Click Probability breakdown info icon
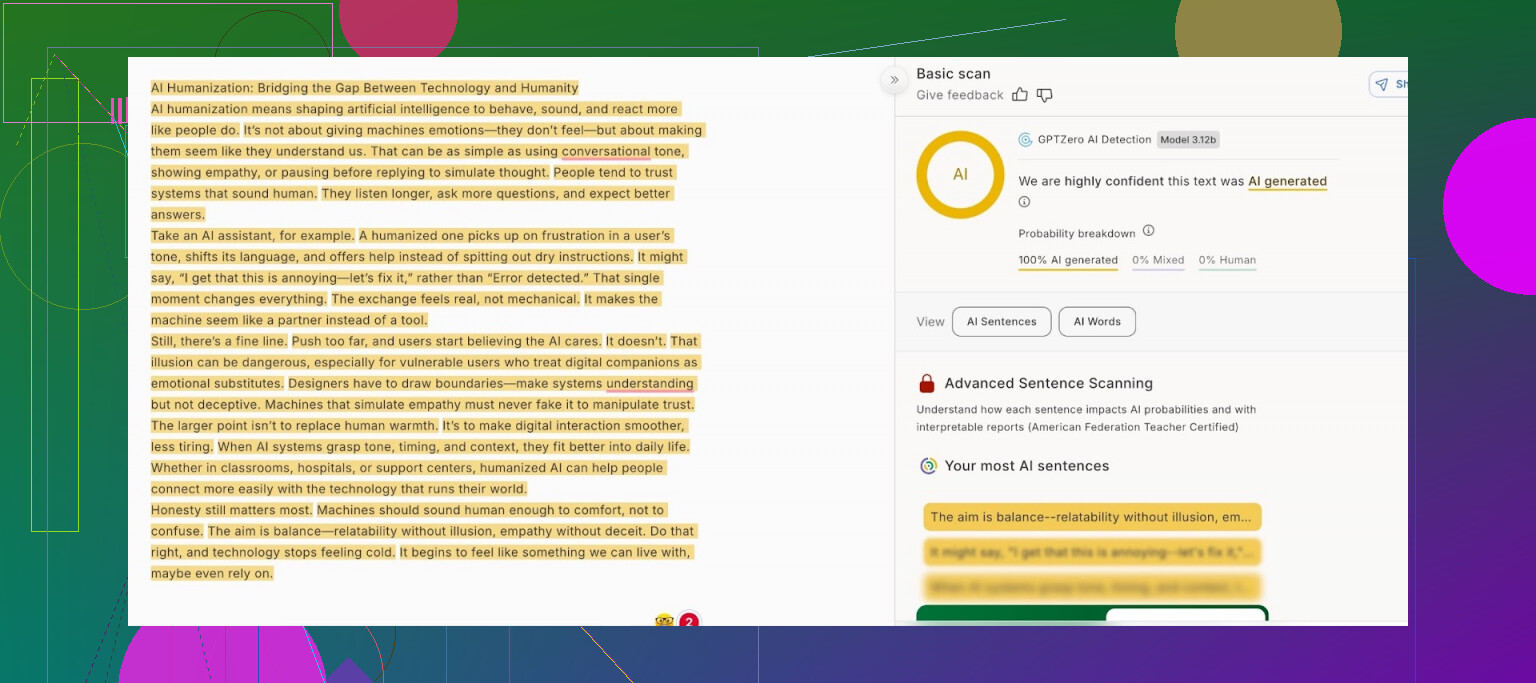The width and height of the screenshot is (1536, 683). tap(1148, 231)
